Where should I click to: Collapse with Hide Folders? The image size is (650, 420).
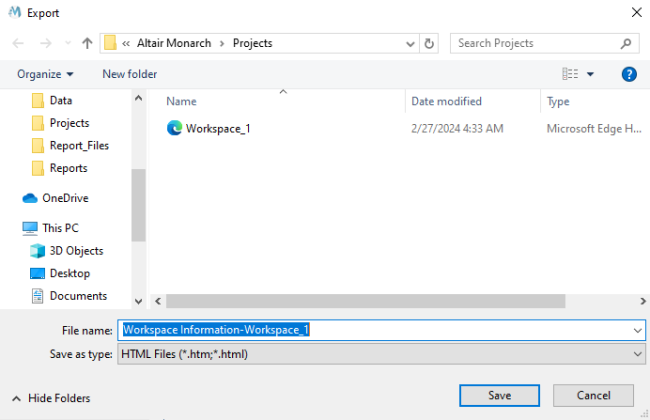tap(51, 398)
